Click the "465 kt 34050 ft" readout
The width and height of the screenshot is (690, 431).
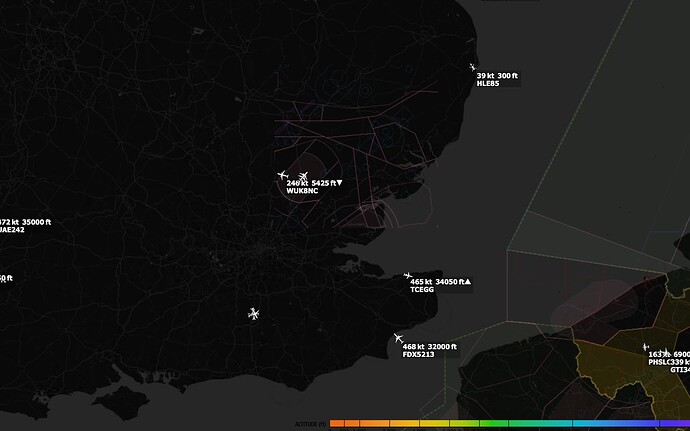tap(440, 282)
